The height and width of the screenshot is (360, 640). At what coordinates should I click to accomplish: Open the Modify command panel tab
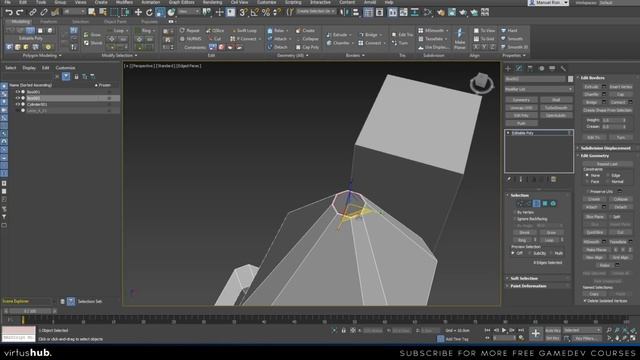(x=519, y=68)
